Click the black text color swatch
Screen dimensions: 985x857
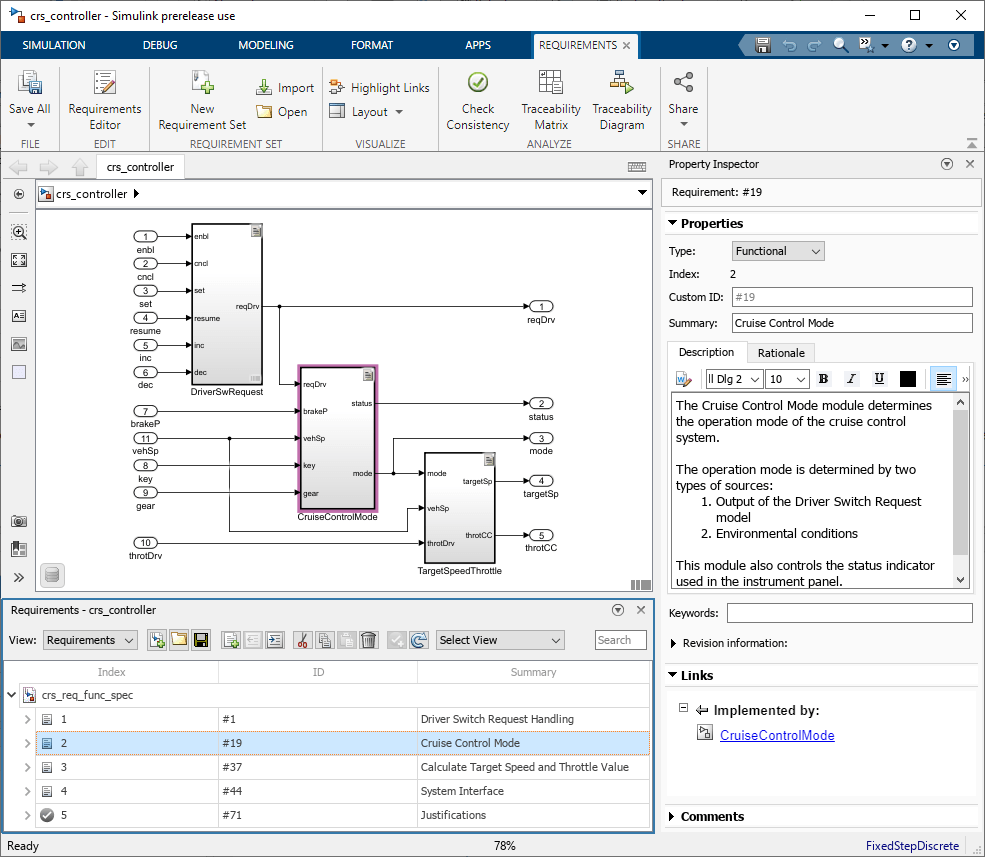(907, 378)
